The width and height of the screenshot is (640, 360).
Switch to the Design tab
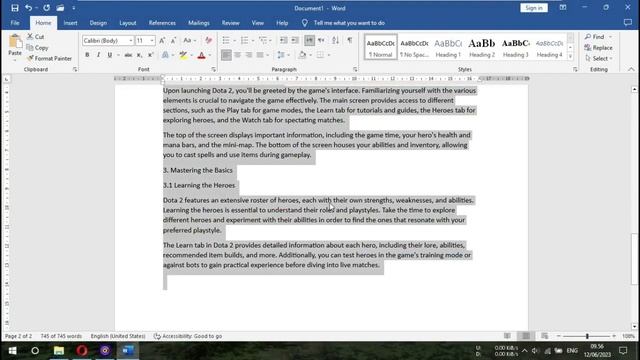(98, 23)
